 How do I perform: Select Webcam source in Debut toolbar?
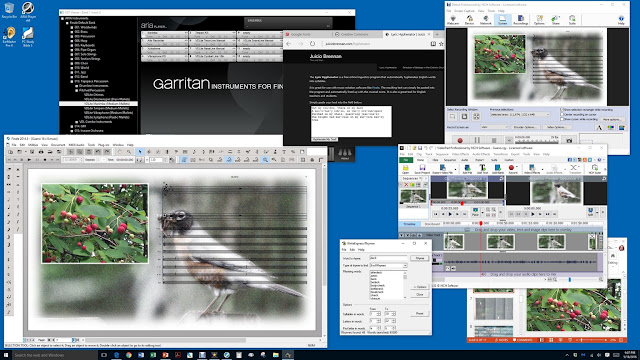(x=453, y=20)
